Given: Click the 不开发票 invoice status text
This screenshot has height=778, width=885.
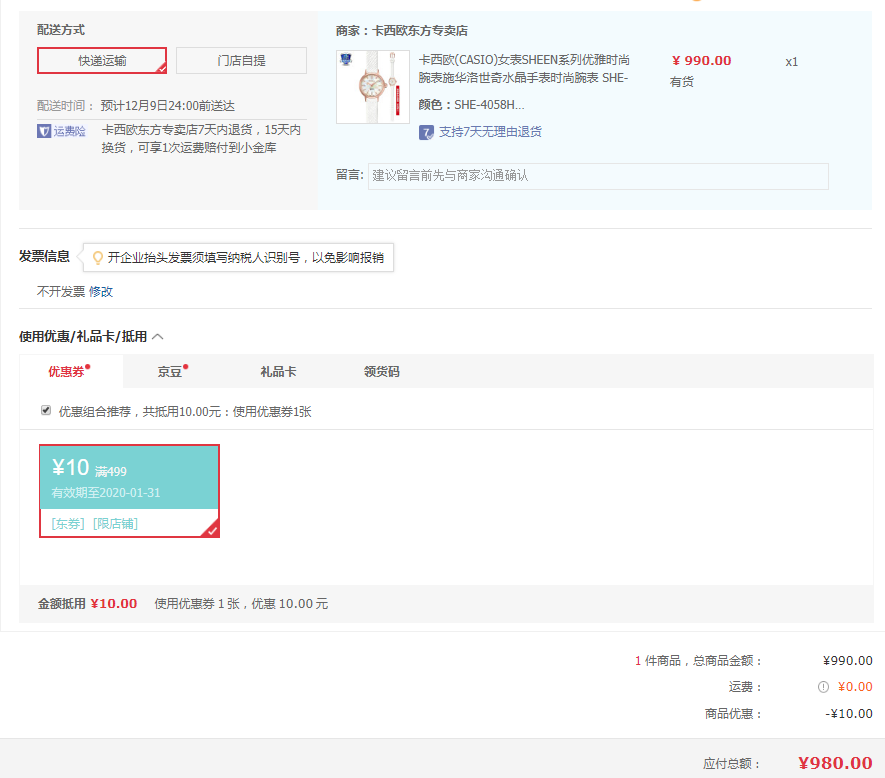Looking at the screenshot, I should pos(61,291).
